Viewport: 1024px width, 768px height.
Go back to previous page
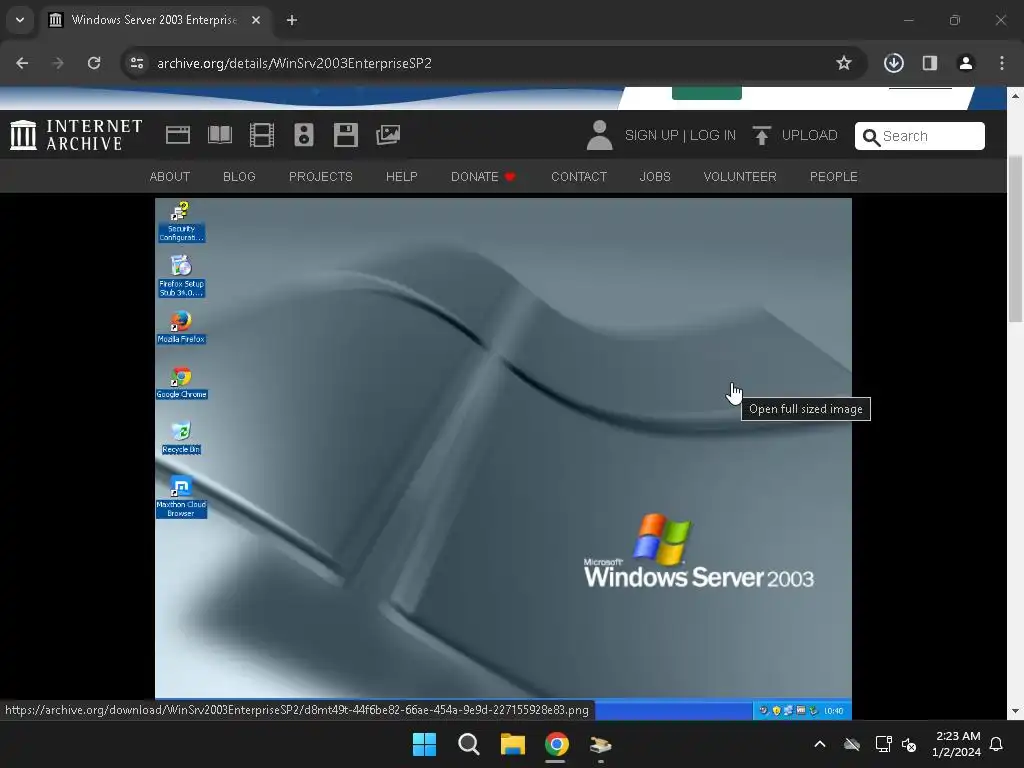(22, 63)
